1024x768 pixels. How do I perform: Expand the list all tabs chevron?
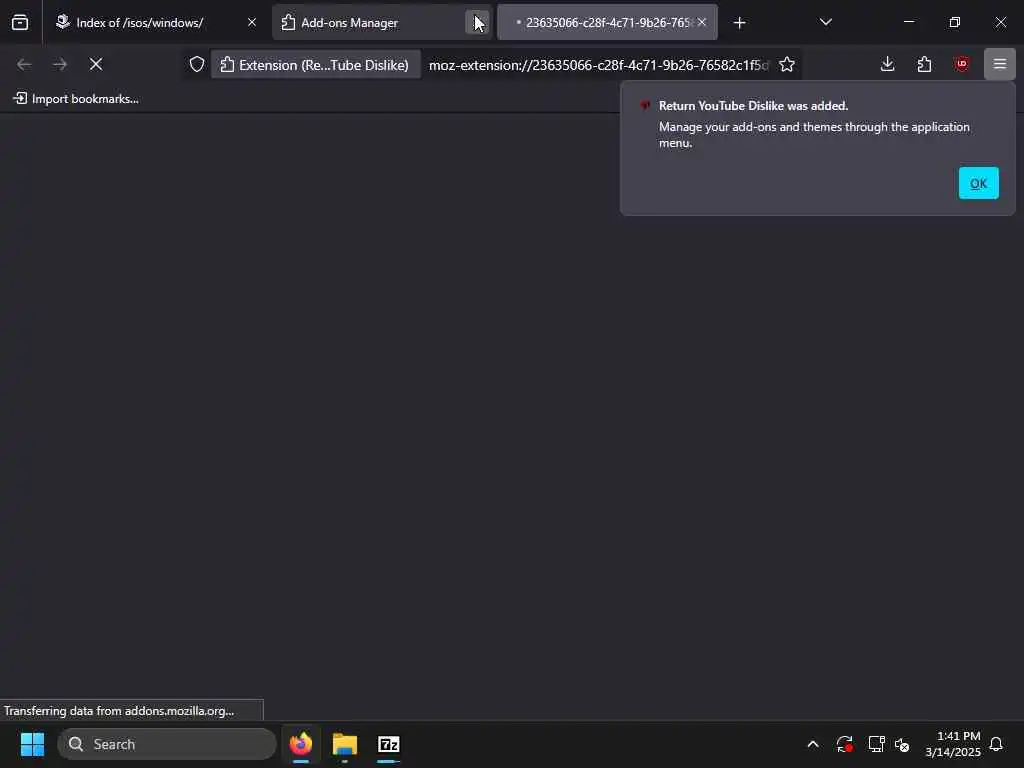pos(825,22)
